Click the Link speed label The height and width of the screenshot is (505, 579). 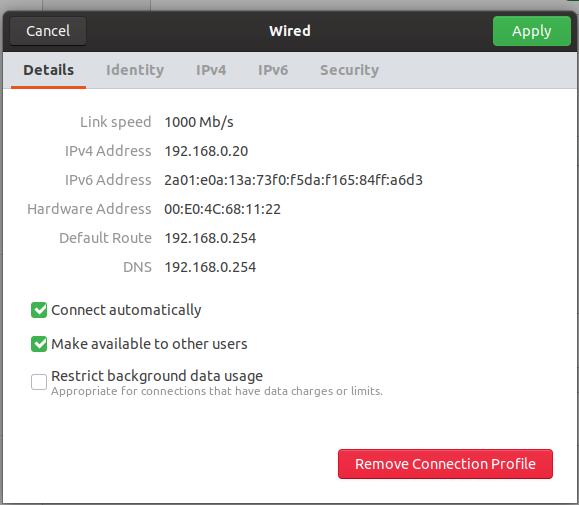(116, 122)
